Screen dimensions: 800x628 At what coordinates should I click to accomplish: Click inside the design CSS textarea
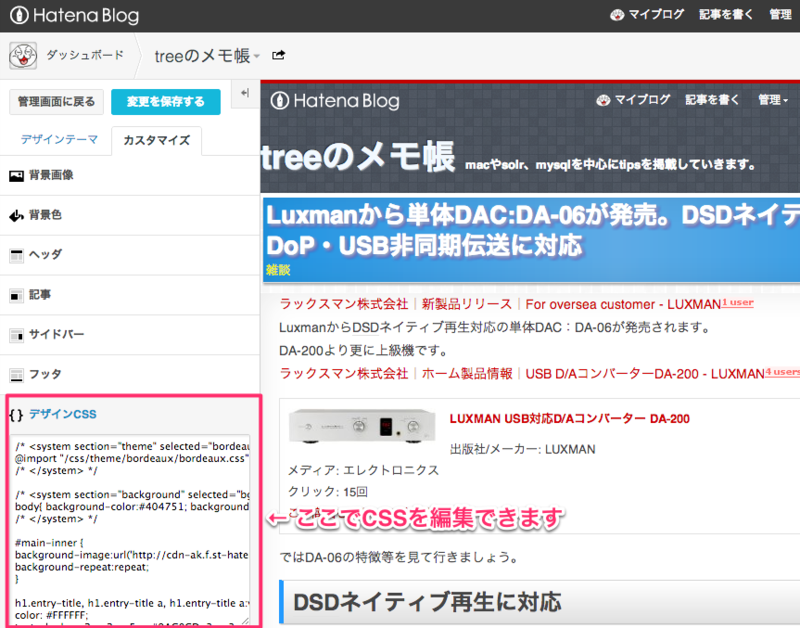(x=130, y=530)
